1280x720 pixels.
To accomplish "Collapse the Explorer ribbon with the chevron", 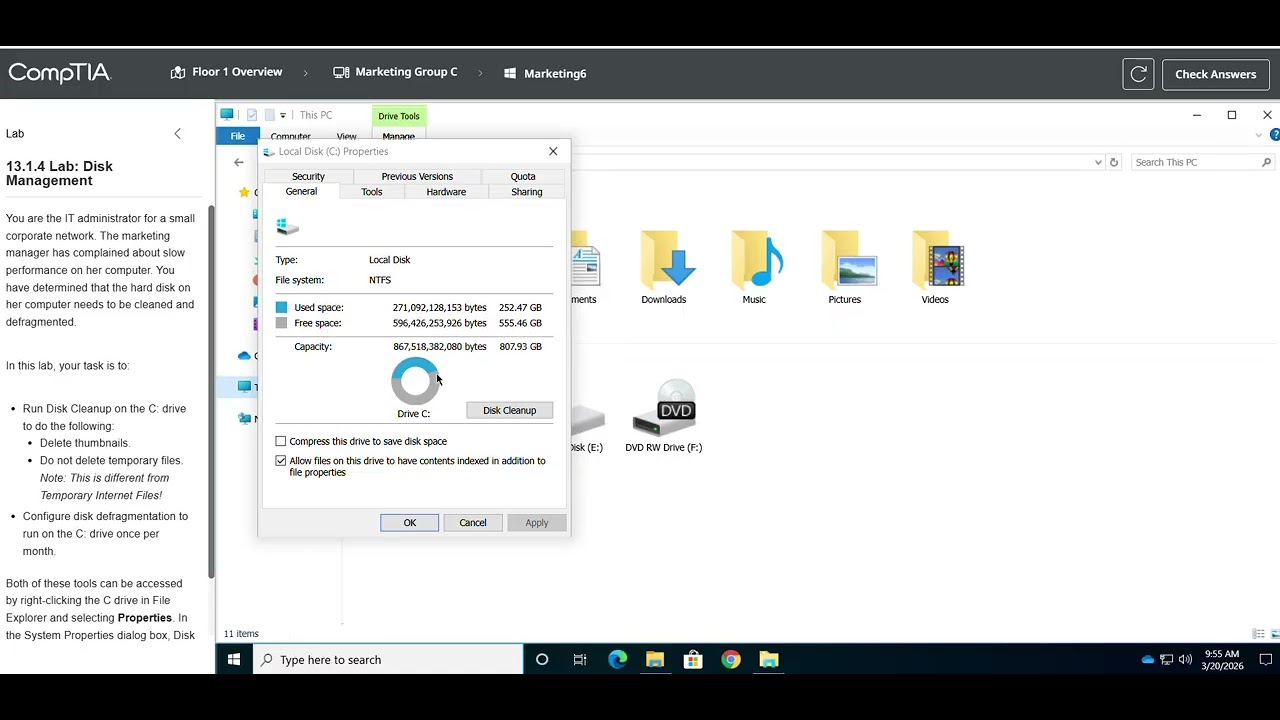I will 1259,135.
